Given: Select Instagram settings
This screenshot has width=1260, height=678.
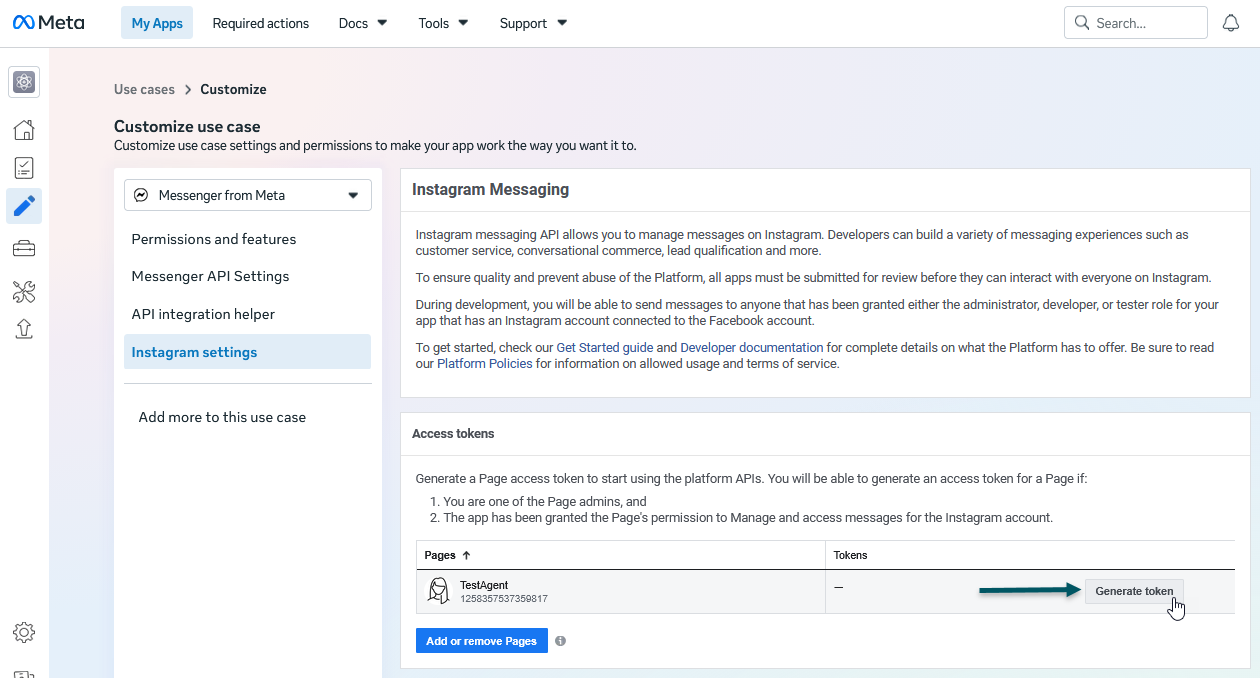Looking at the screenshot, I should point(247,352).
